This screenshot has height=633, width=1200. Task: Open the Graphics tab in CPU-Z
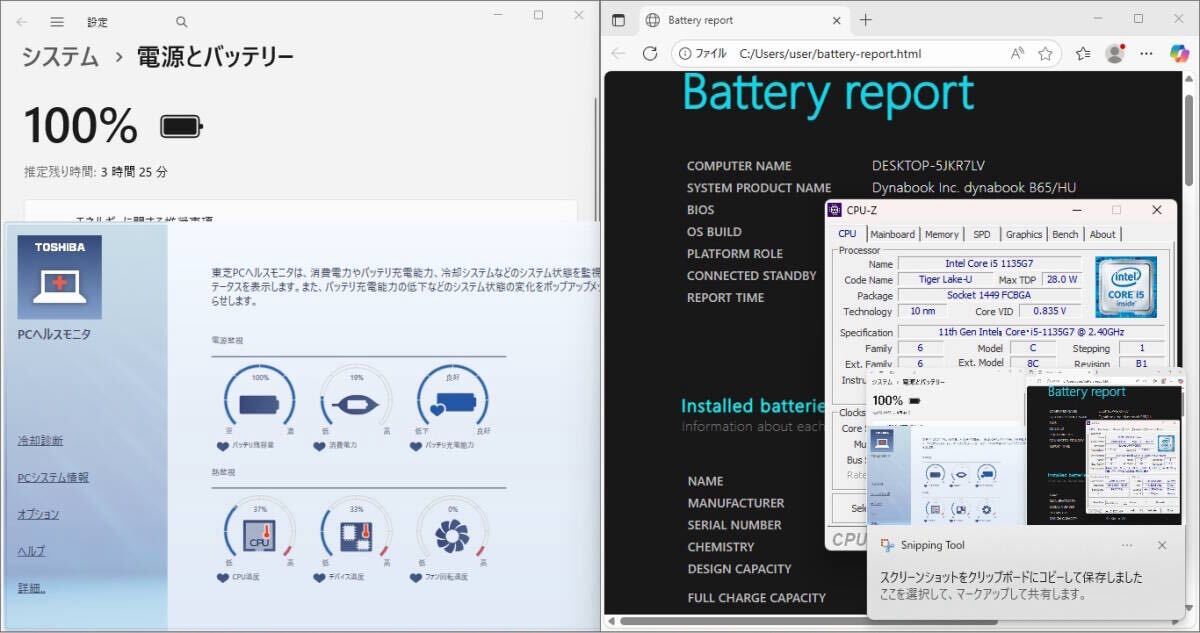(1023, 234)
